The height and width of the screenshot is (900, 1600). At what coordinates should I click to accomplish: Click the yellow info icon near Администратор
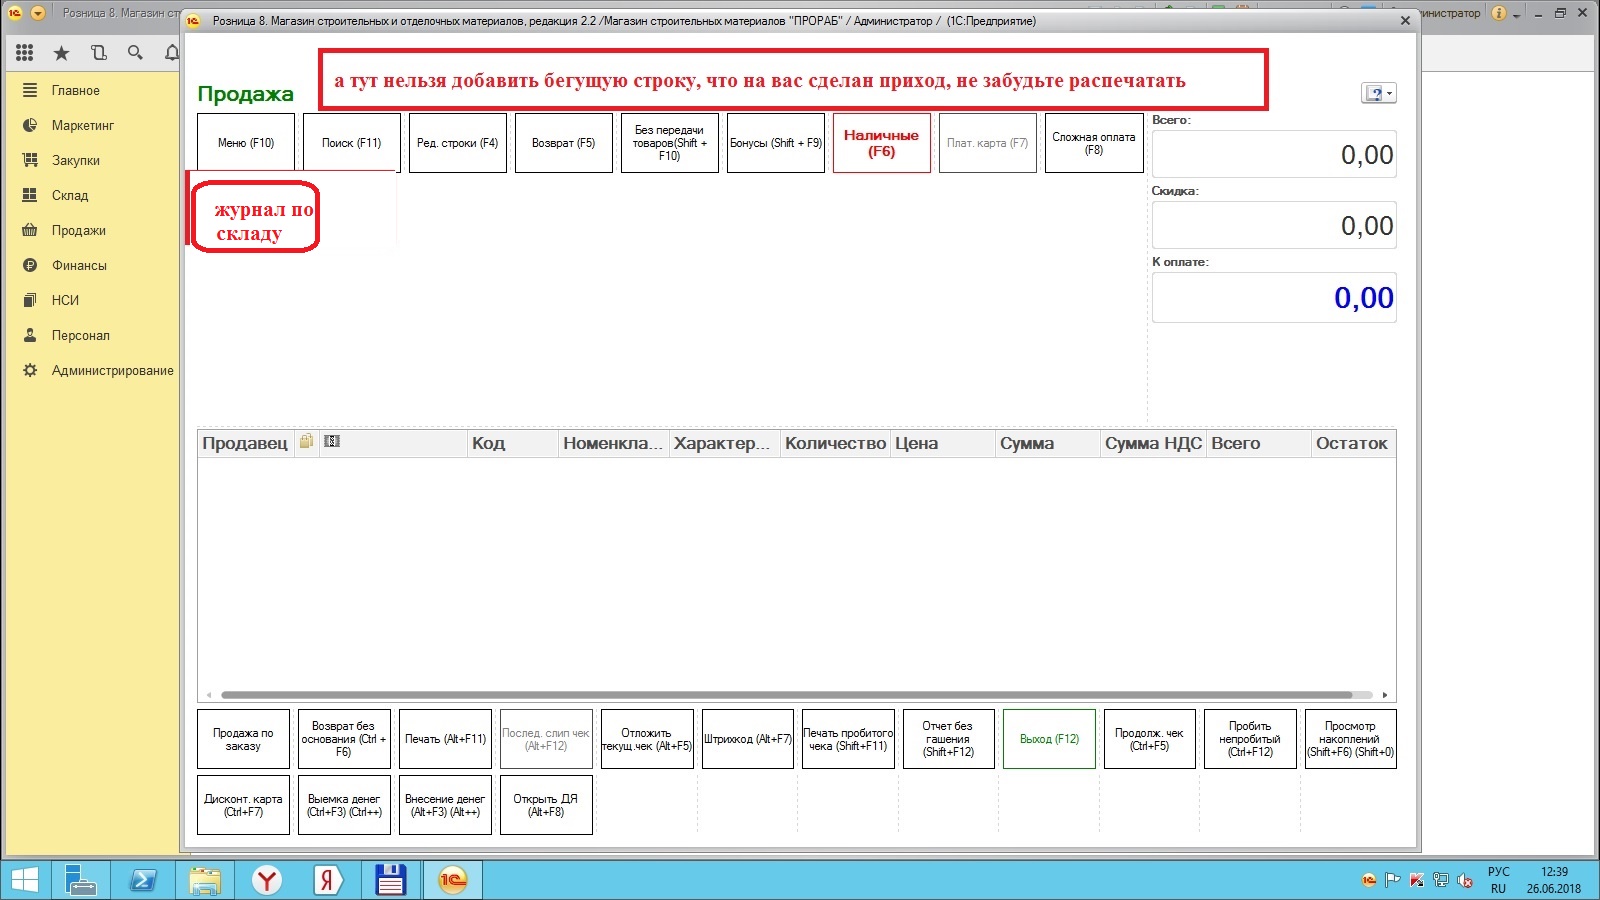tap(1499, 13)
